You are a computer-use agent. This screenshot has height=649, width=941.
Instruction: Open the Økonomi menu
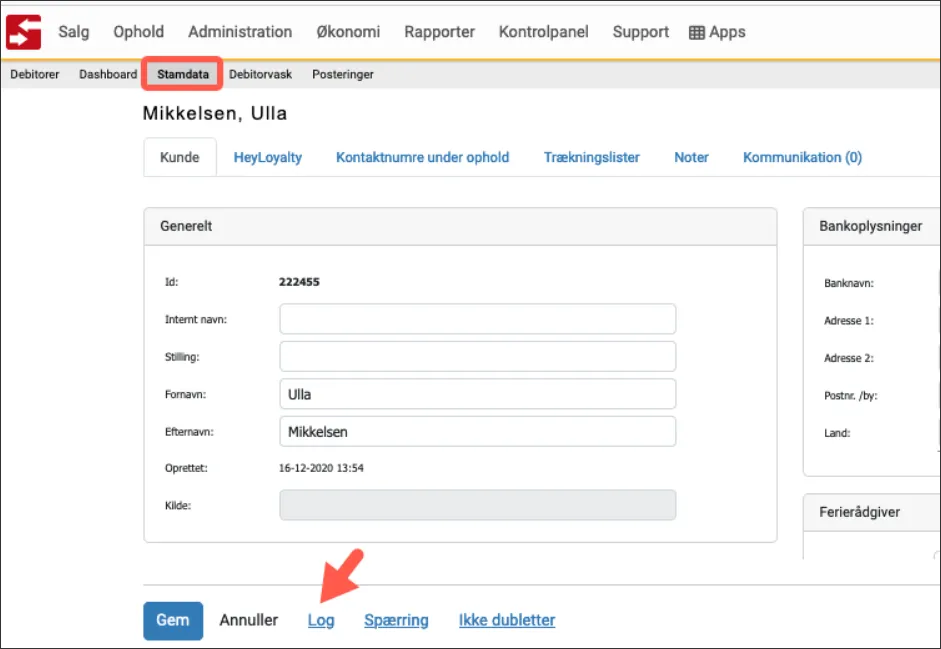click(x=348, y=31)
